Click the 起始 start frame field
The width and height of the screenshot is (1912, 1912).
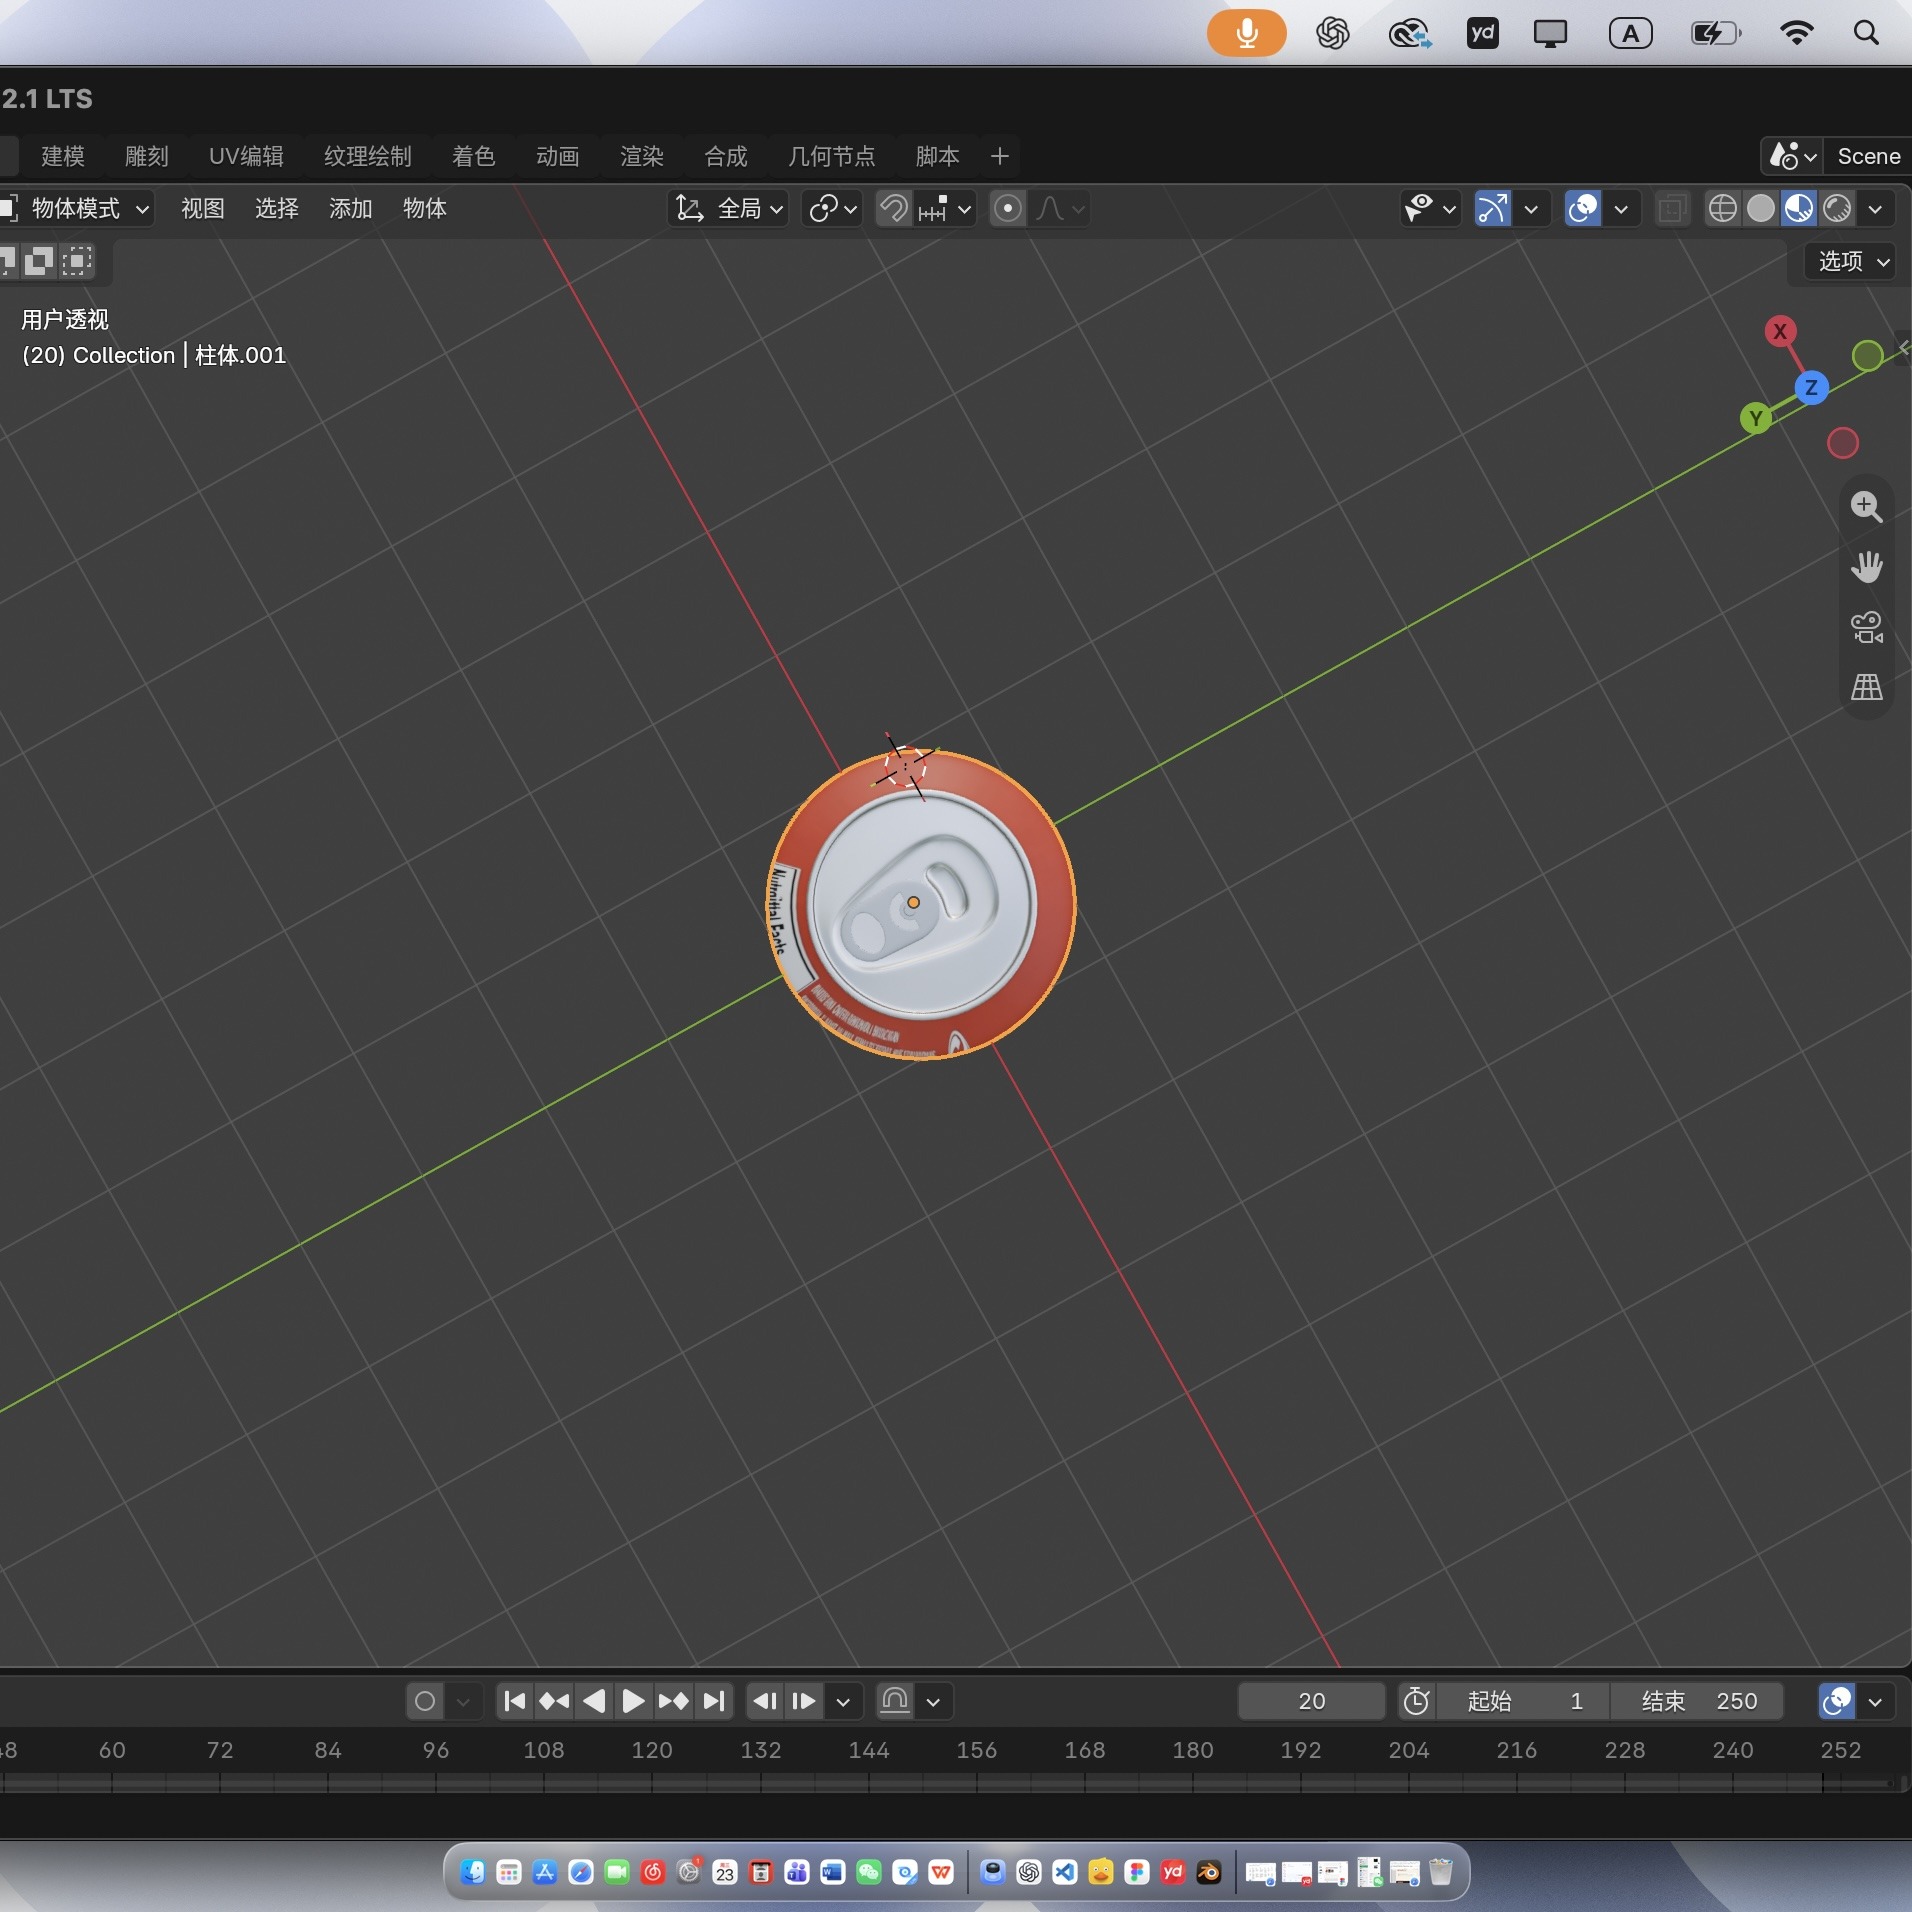tap(1523, 1701)
